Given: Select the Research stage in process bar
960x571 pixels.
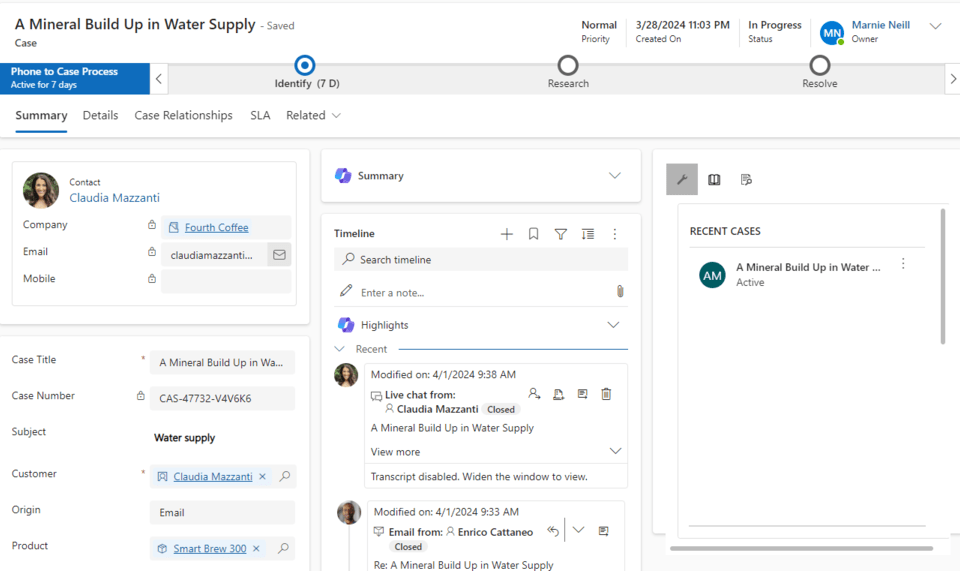Looking at the screenshot, I should tap(568, 66).
